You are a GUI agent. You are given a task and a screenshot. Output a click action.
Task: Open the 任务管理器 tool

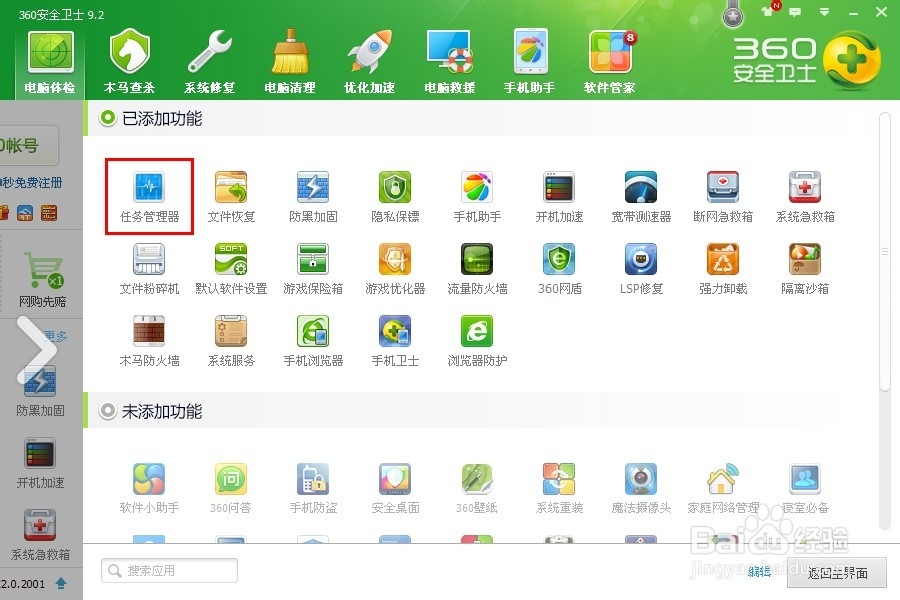pyautogui.click(x=149, y=197)
